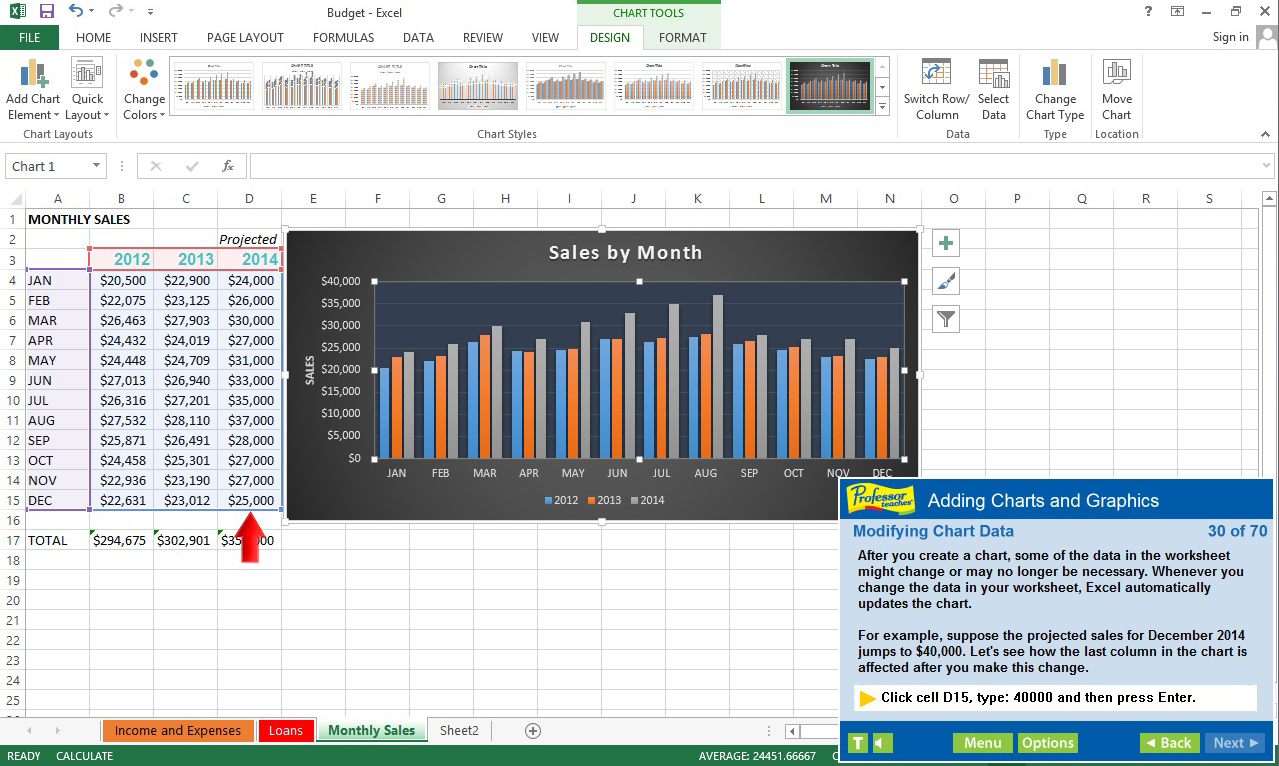Open Chart Elements with the plus icon
1279x766 pixels.
[x=944, y=242]
